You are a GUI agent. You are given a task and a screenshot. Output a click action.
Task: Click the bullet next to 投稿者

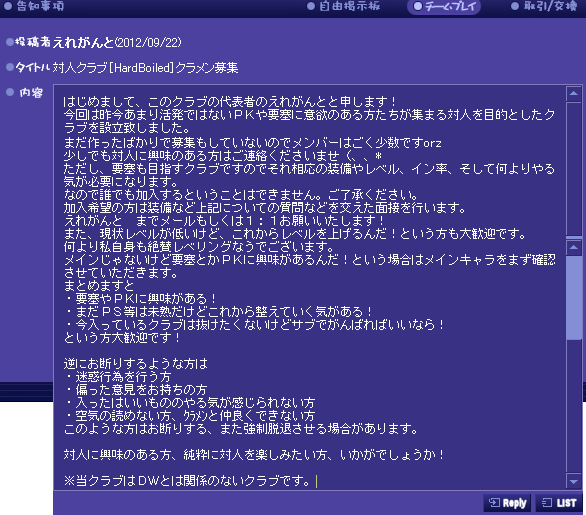[10, 42]
